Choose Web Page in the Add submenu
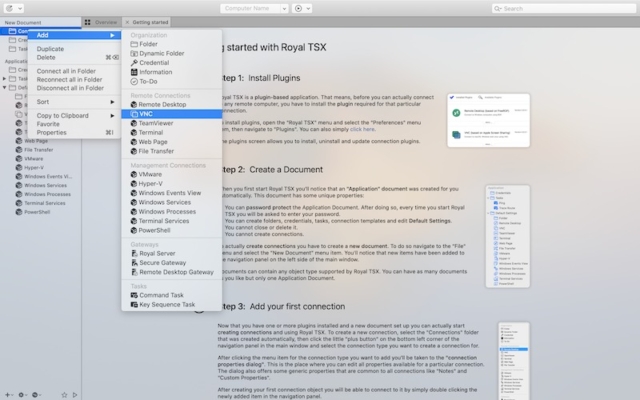Viewport: 640px width, 400px height. pos(171,142)
